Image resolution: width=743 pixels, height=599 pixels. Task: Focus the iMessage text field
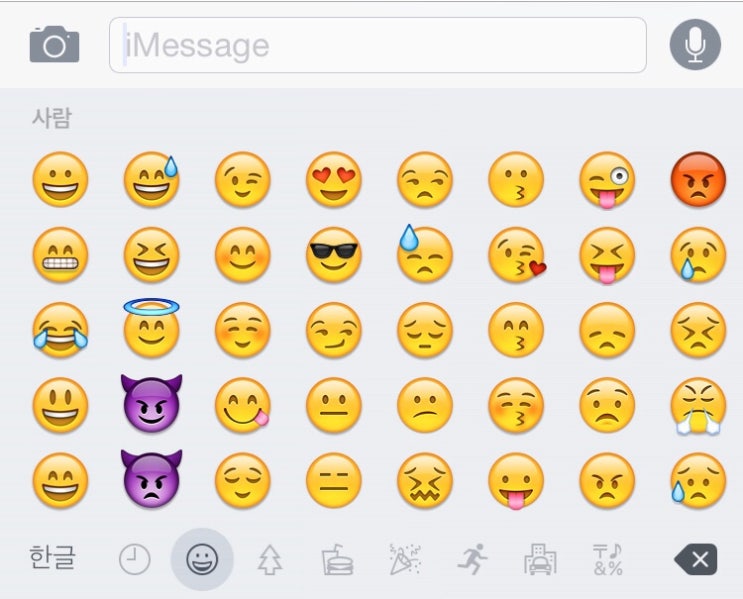(x=378, y=45)
